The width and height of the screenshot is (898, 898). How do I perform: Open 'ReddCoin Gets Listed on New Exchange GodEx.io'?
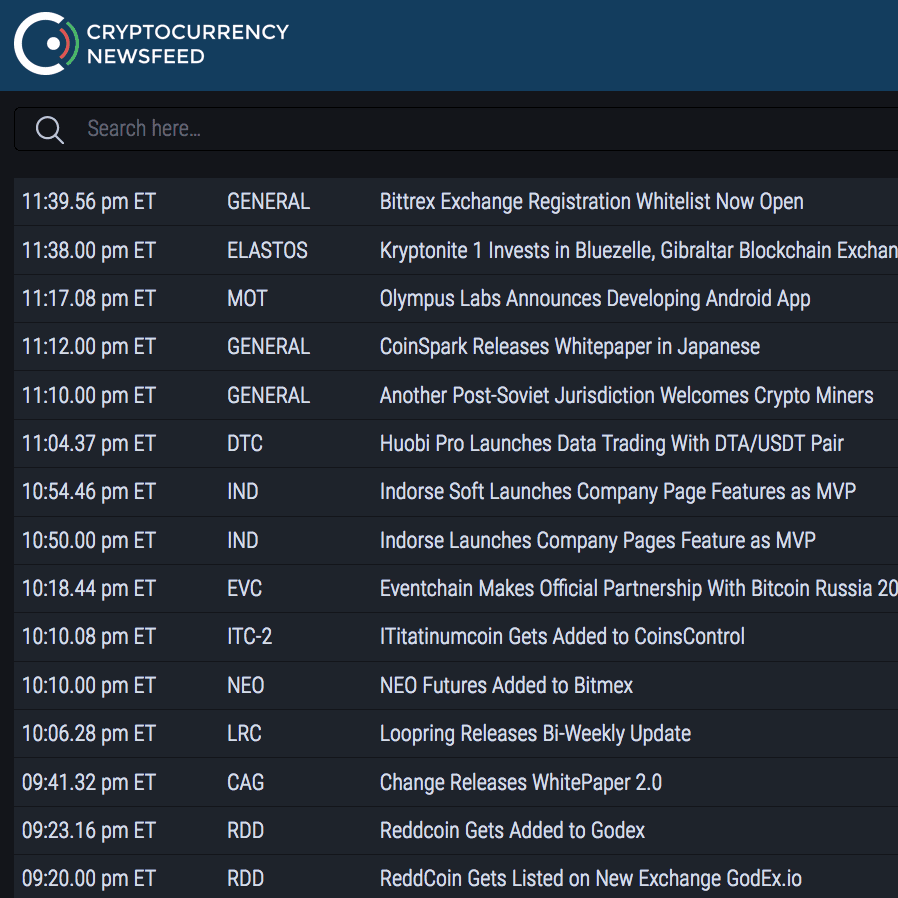pyautogui.click(x=590, y=878)
